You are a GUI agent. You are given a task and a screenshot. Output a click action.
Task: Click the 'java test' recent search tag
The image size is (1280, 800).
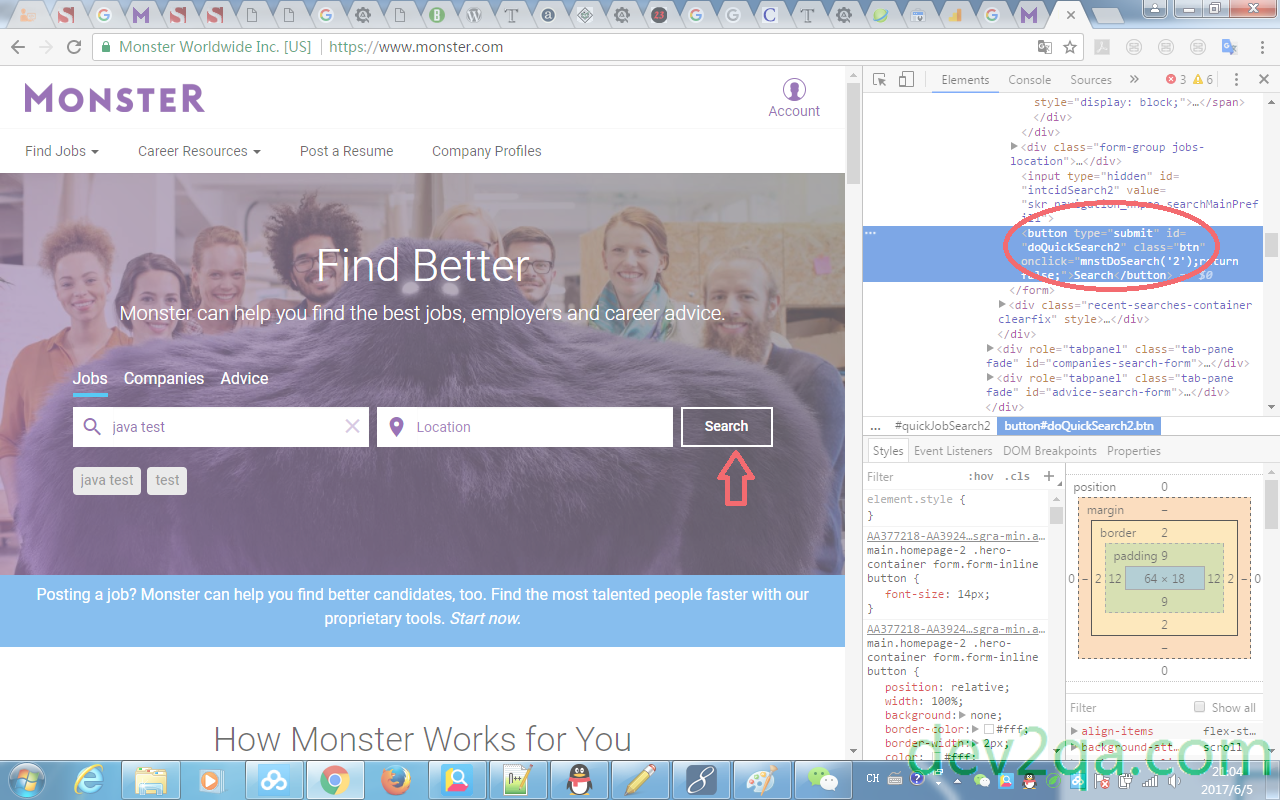pyautogui.click(x=107, y=481)
